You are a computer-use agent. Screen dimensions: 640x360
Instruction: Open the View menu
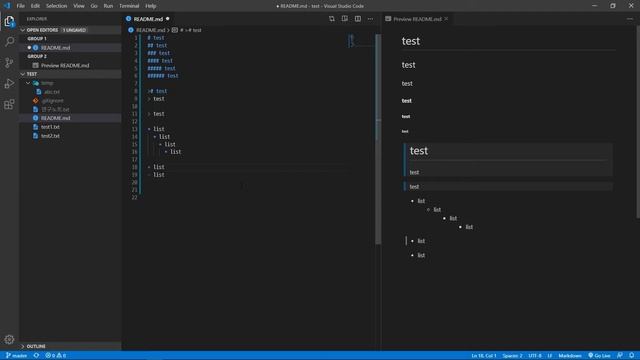click(x=79, y=6)
